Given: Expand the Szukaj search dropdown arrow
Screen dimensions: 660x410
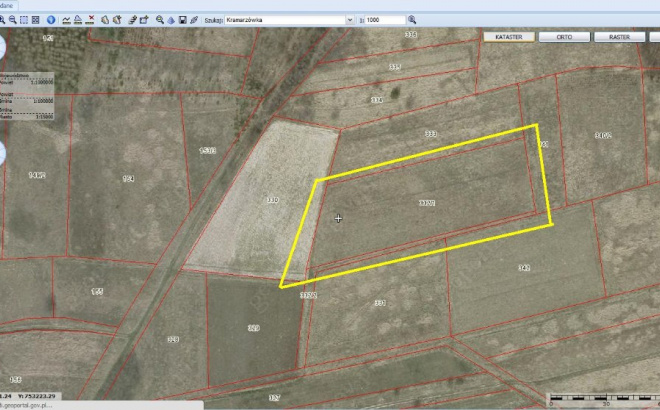Looking at the screenshot, I should pos(349,20).
